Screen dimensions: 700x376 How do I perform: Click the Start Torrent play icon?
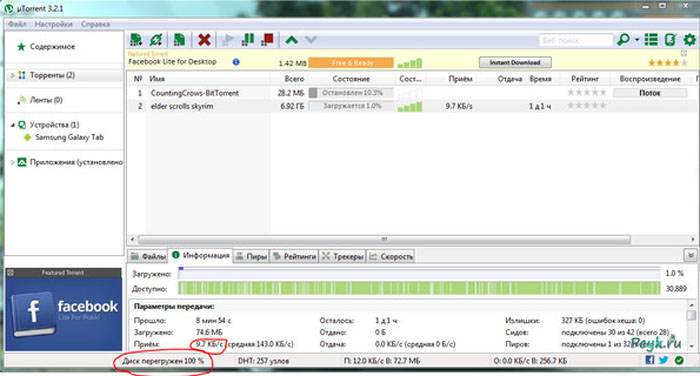click(x=228, y=40)
